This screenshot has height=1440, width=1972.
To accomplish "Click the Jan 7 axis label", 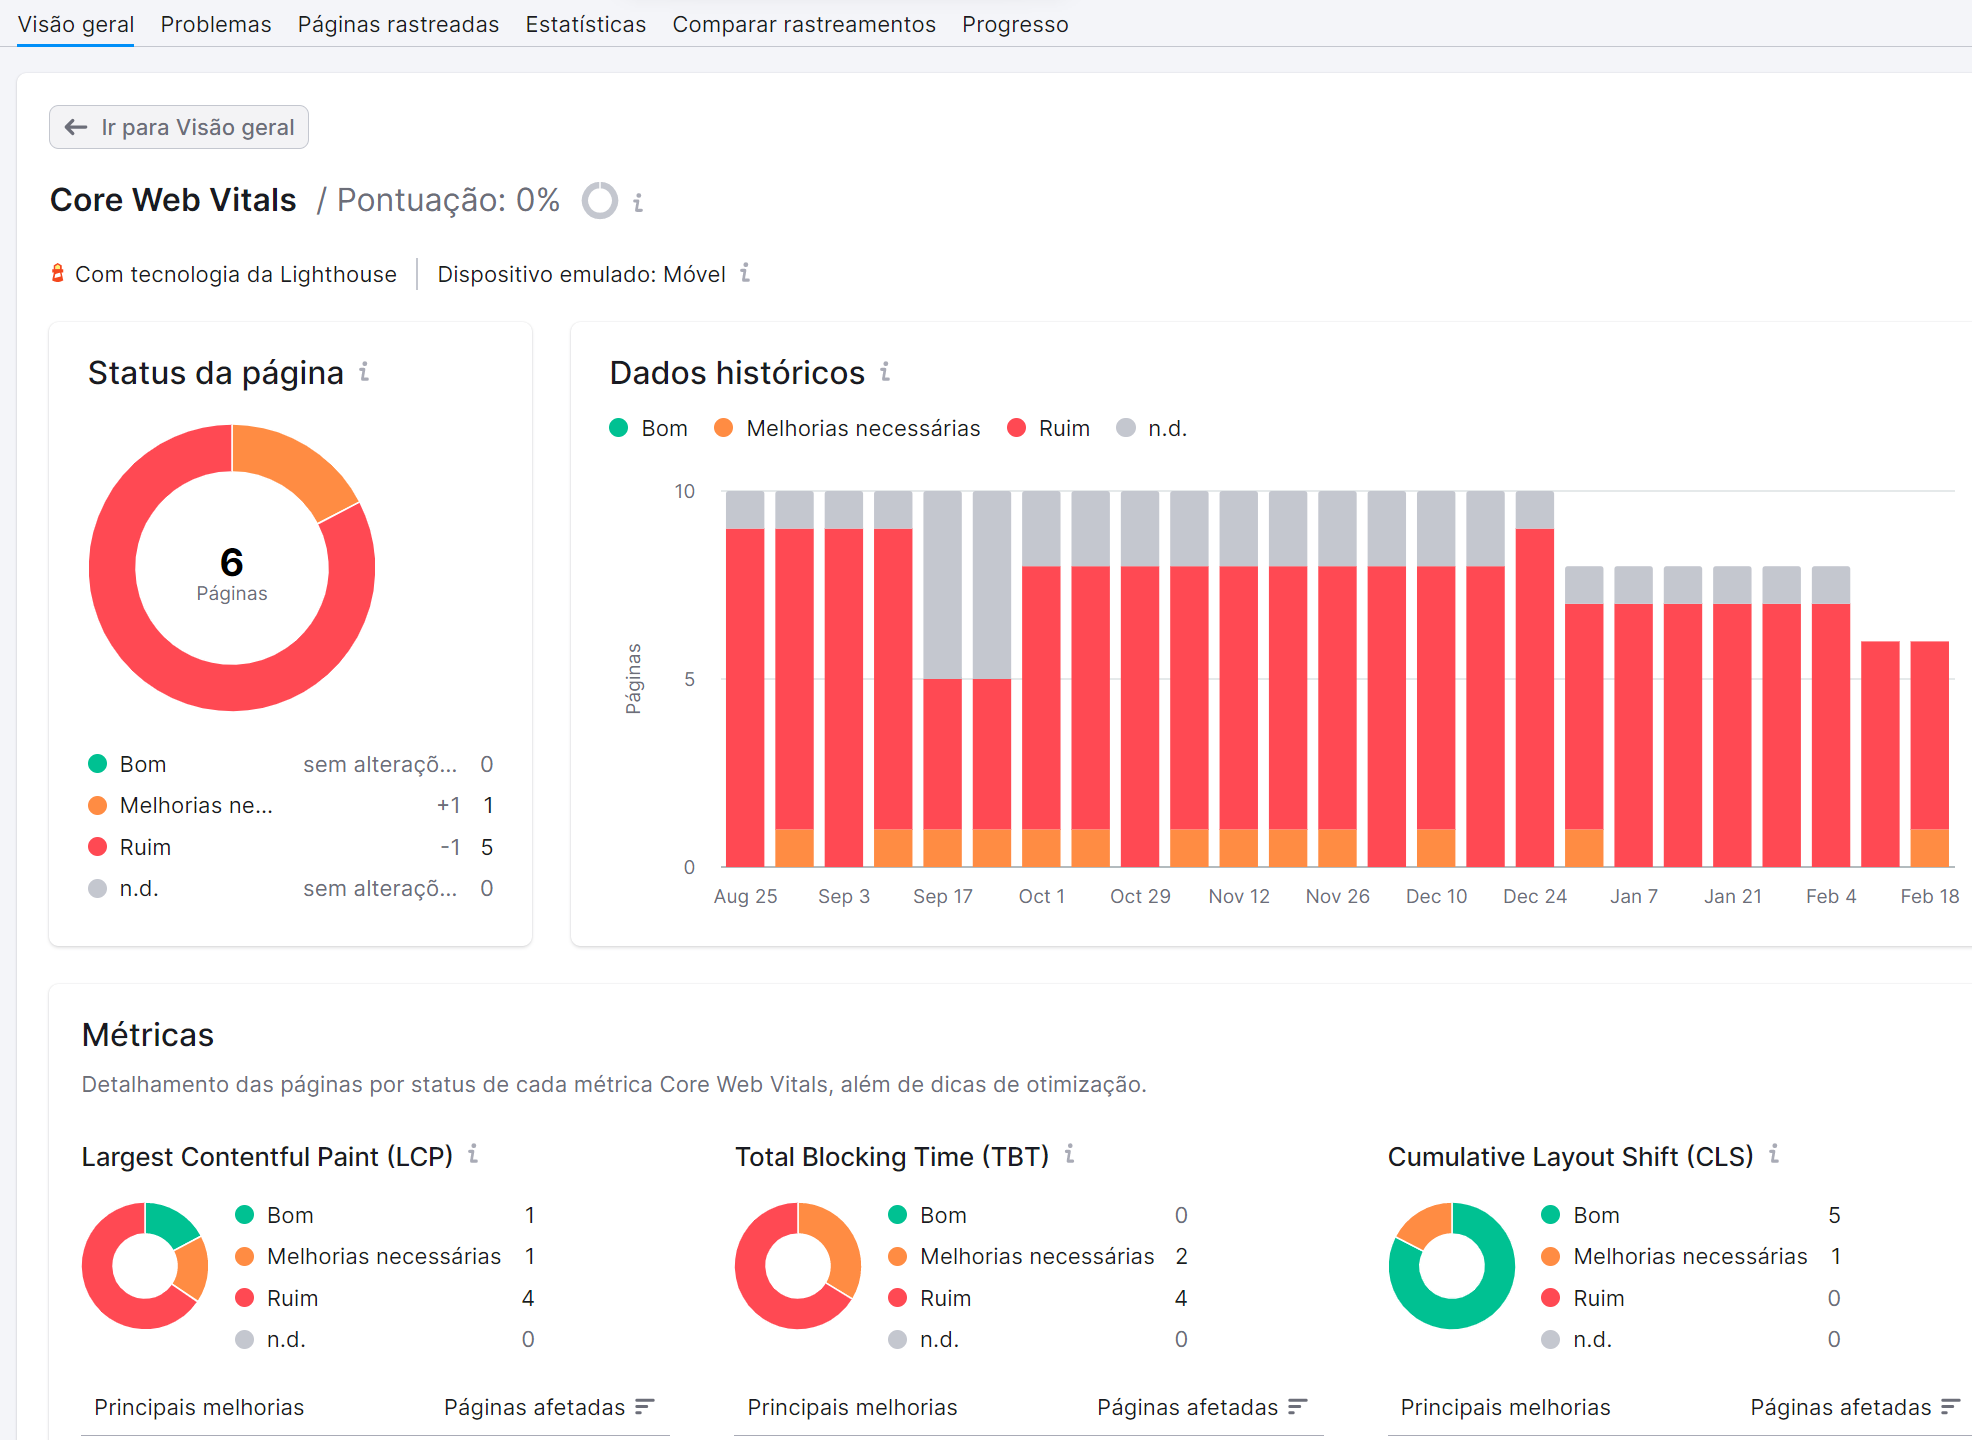I will coord(1634,896).
